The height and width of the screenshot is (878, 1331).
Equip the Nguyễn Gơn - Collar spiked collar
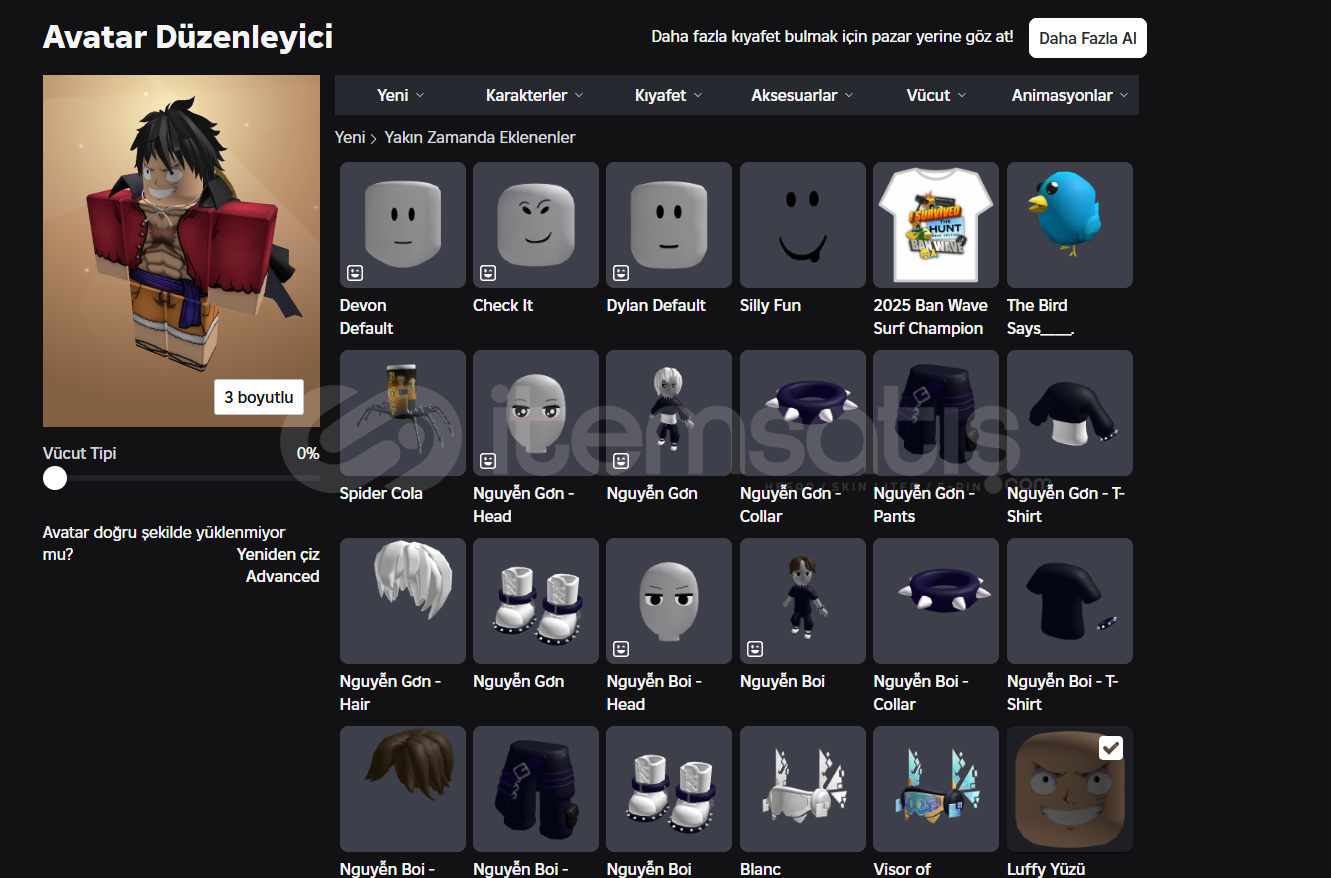[803, 413]
